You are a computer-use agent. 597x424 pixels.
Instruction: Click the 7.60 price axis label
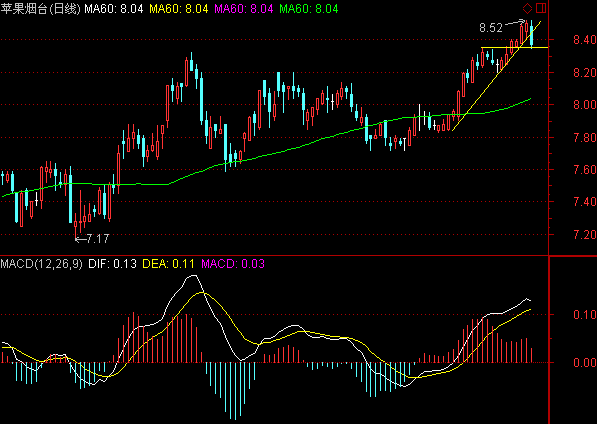point(585,170)
